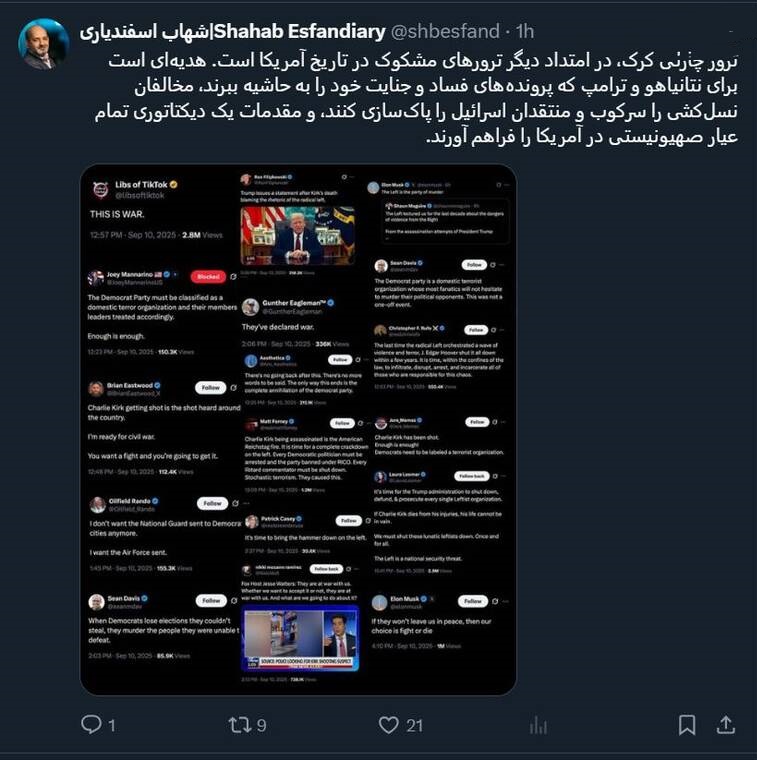Click the Follow button next to Brian Eastwood
Screen dimensions: 757x760
click(x=211, y=387)
